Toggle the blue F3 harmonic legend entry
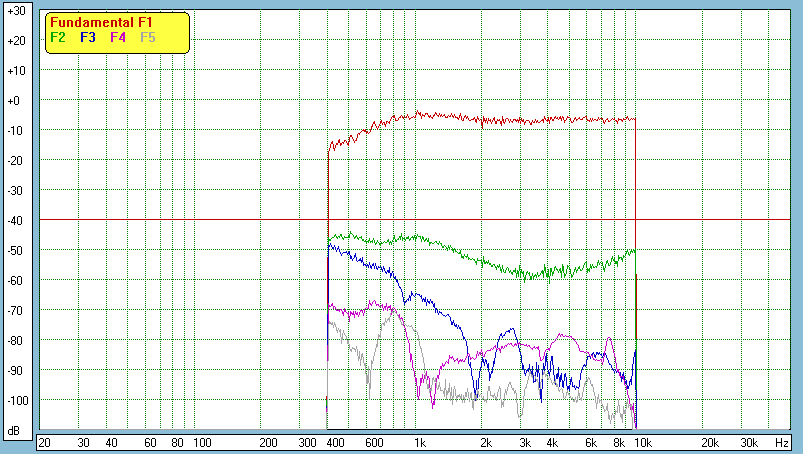The height and width of the screenshot is (454, 803). pyautogui.click(x=88, y=37)
